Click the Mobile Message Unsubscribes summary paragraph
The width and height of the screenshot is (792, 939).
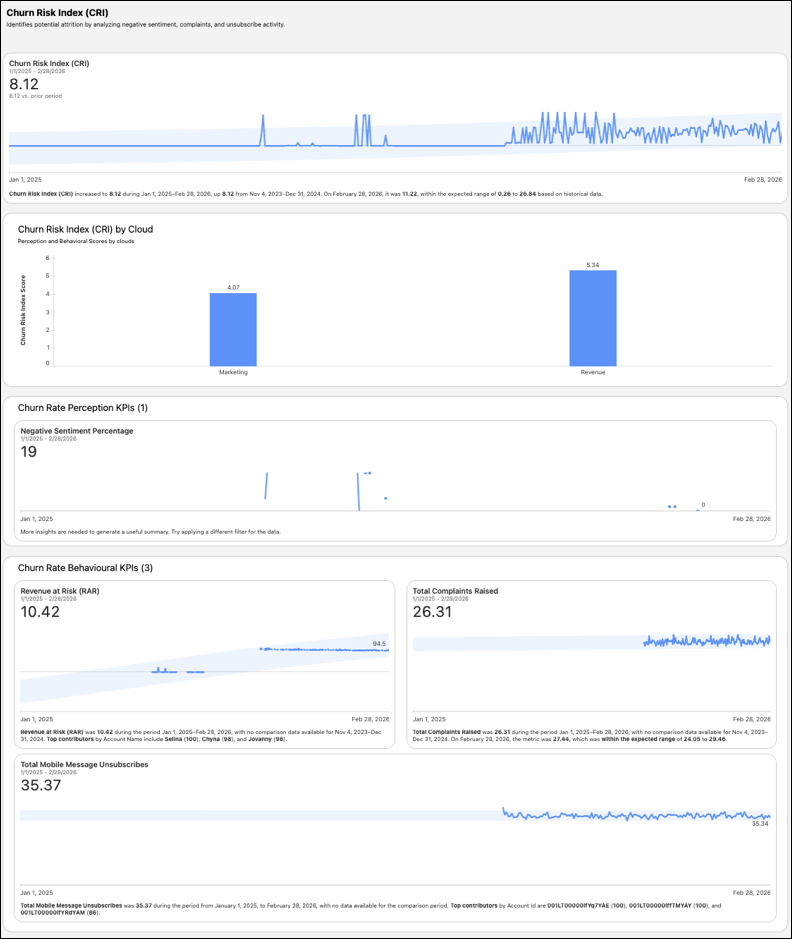click(x=371, y=909)
